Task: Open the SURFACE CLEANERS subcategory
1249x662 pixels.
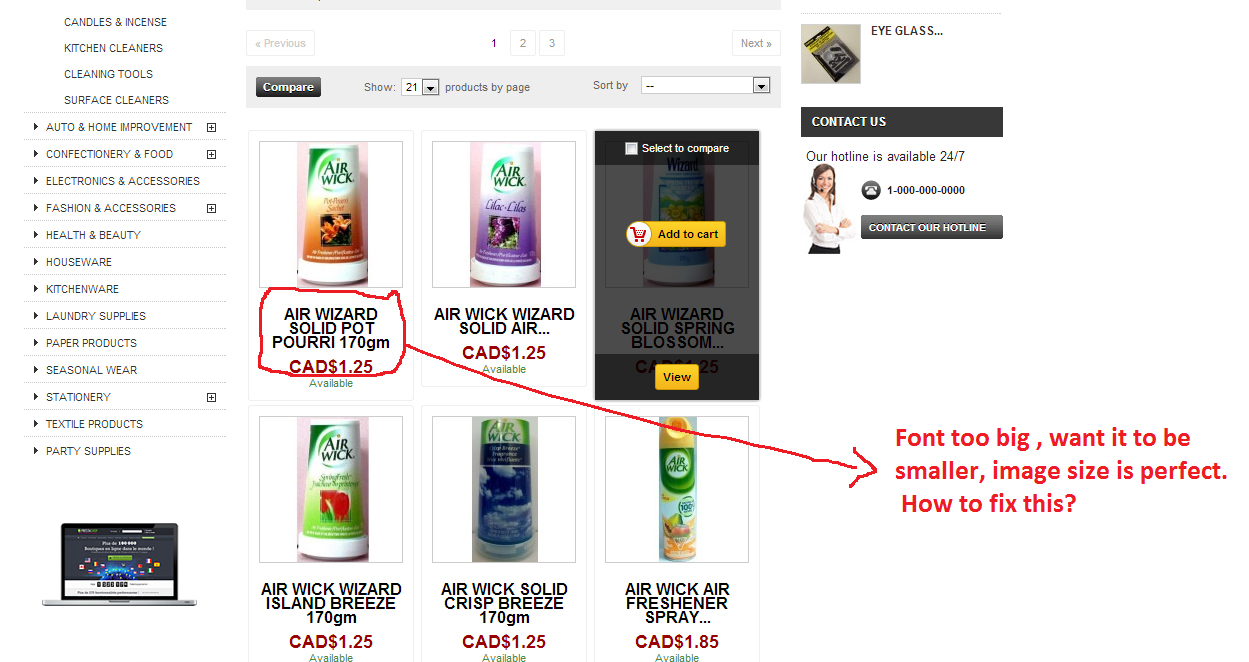Action: point(116,100)
